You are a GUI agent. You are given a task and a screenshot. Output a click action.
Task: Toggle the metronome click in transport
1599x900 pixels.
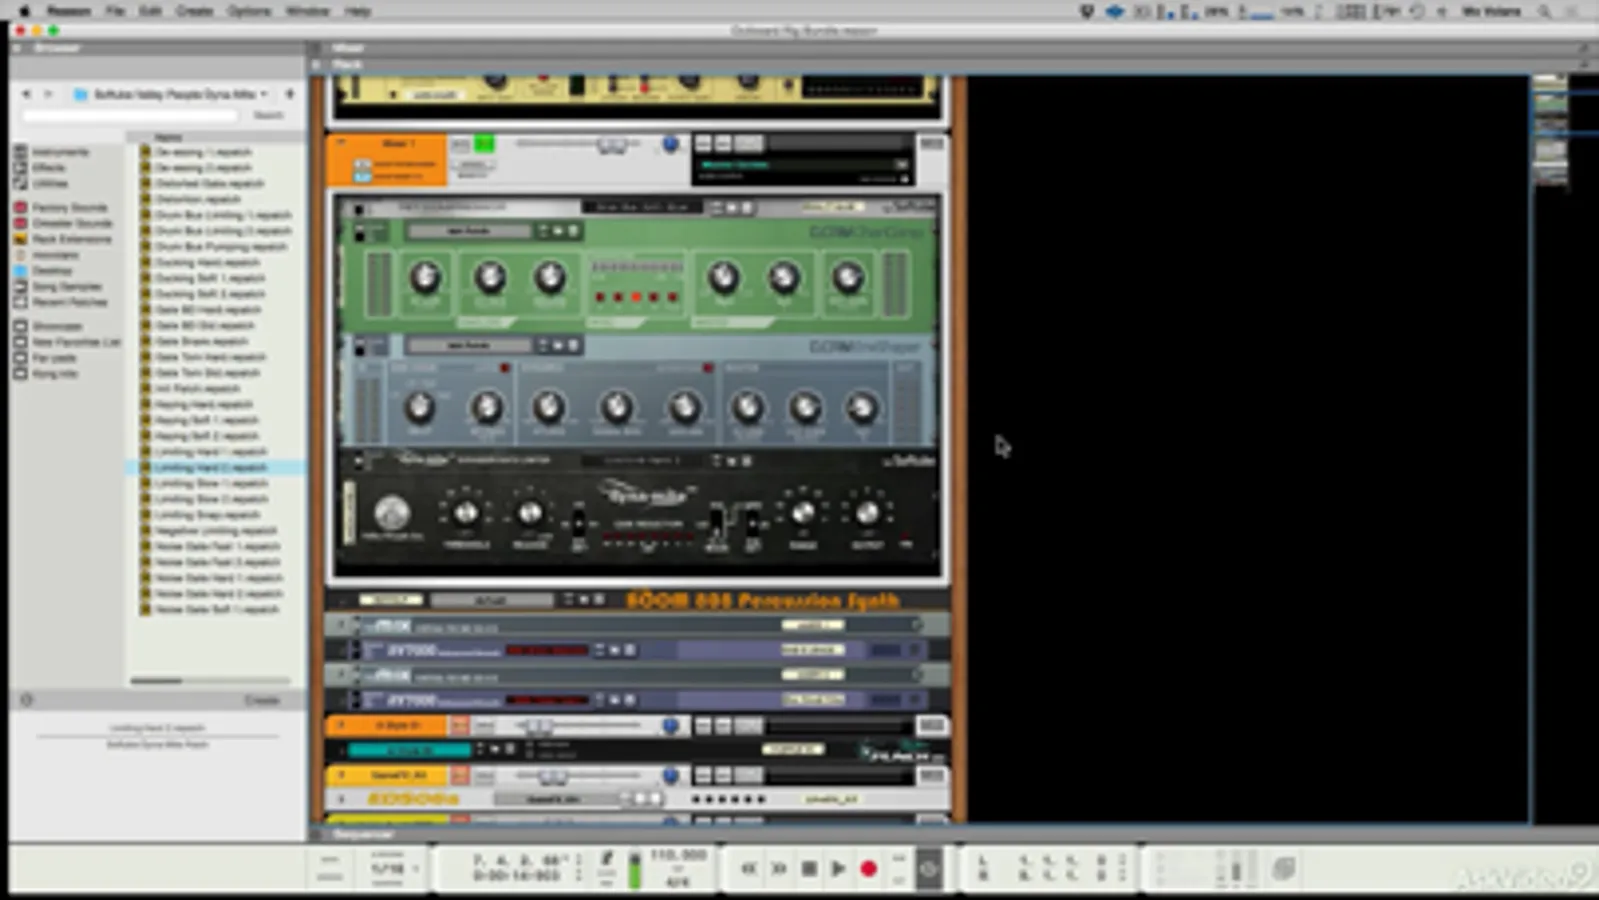point(606,858)
